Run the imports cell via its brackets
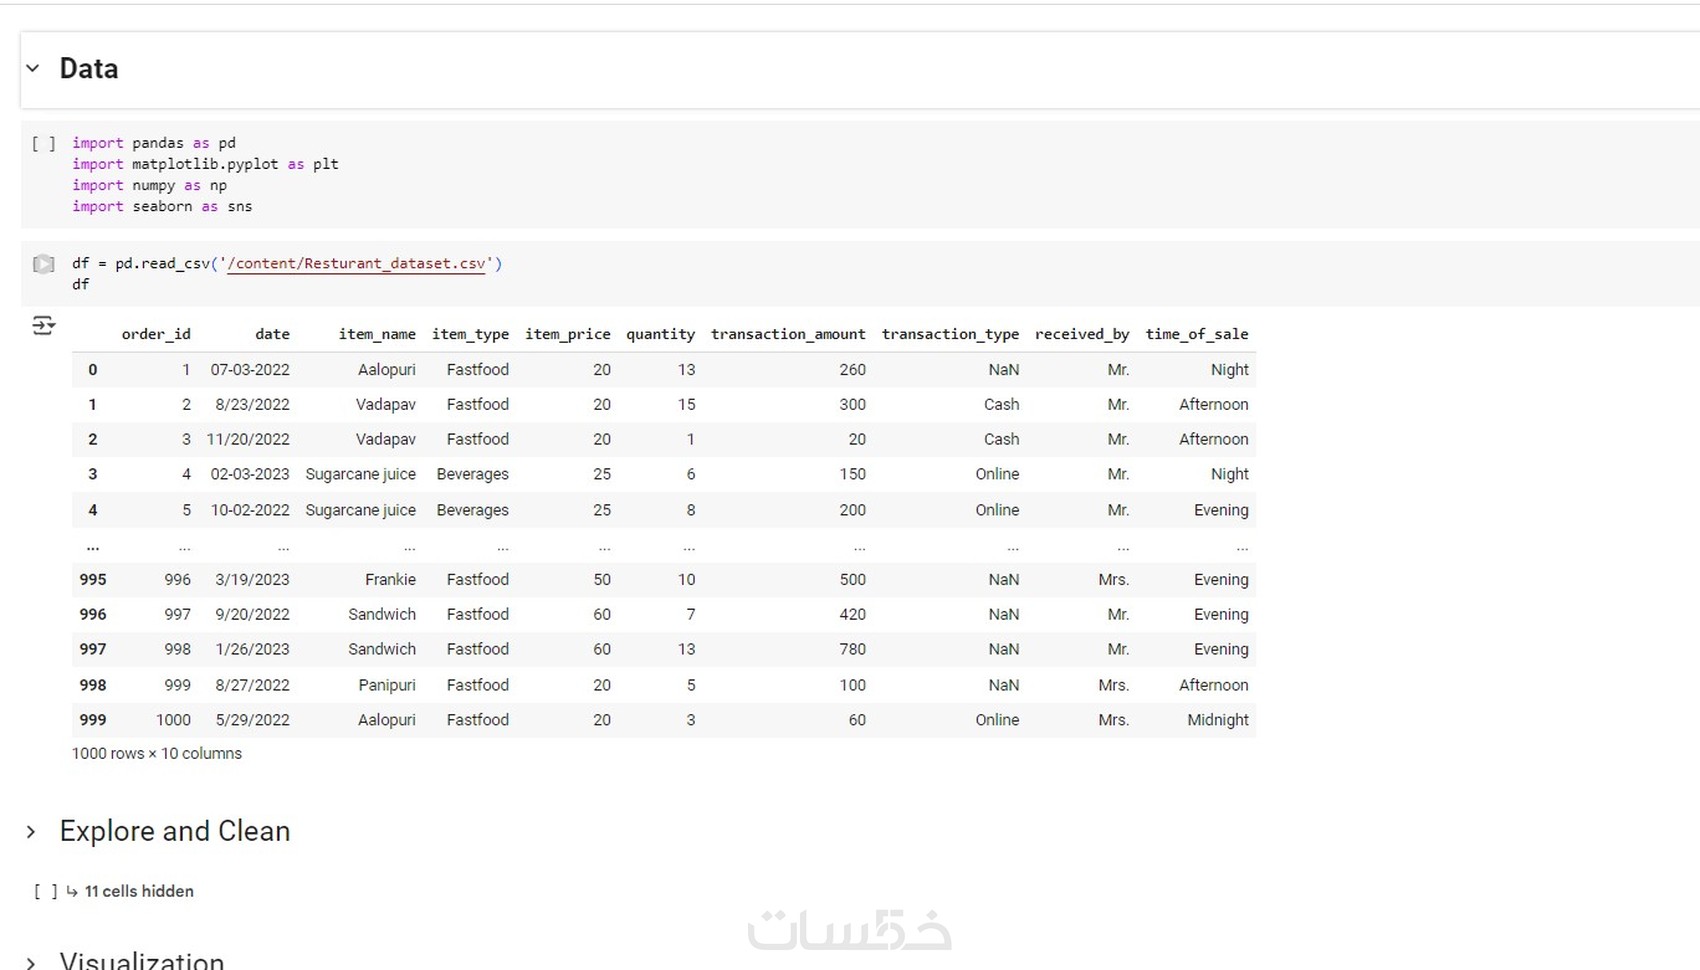 click(43, 143)
